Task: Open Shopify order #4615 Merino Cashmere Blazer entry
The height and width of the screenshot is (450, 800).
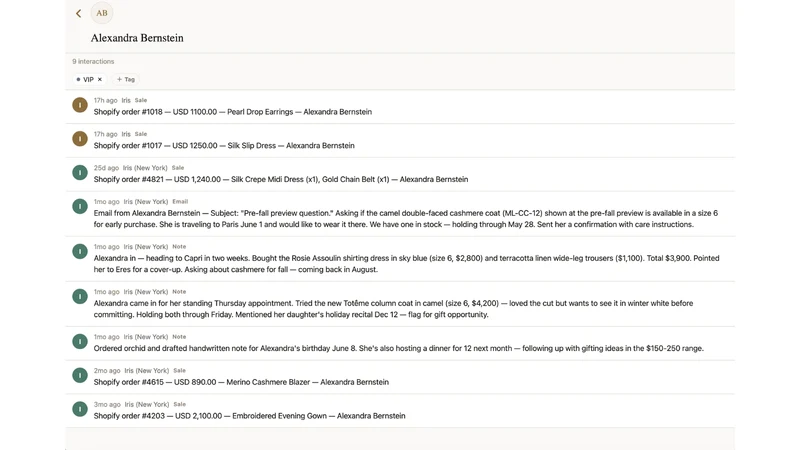Action: coord(400,377)
